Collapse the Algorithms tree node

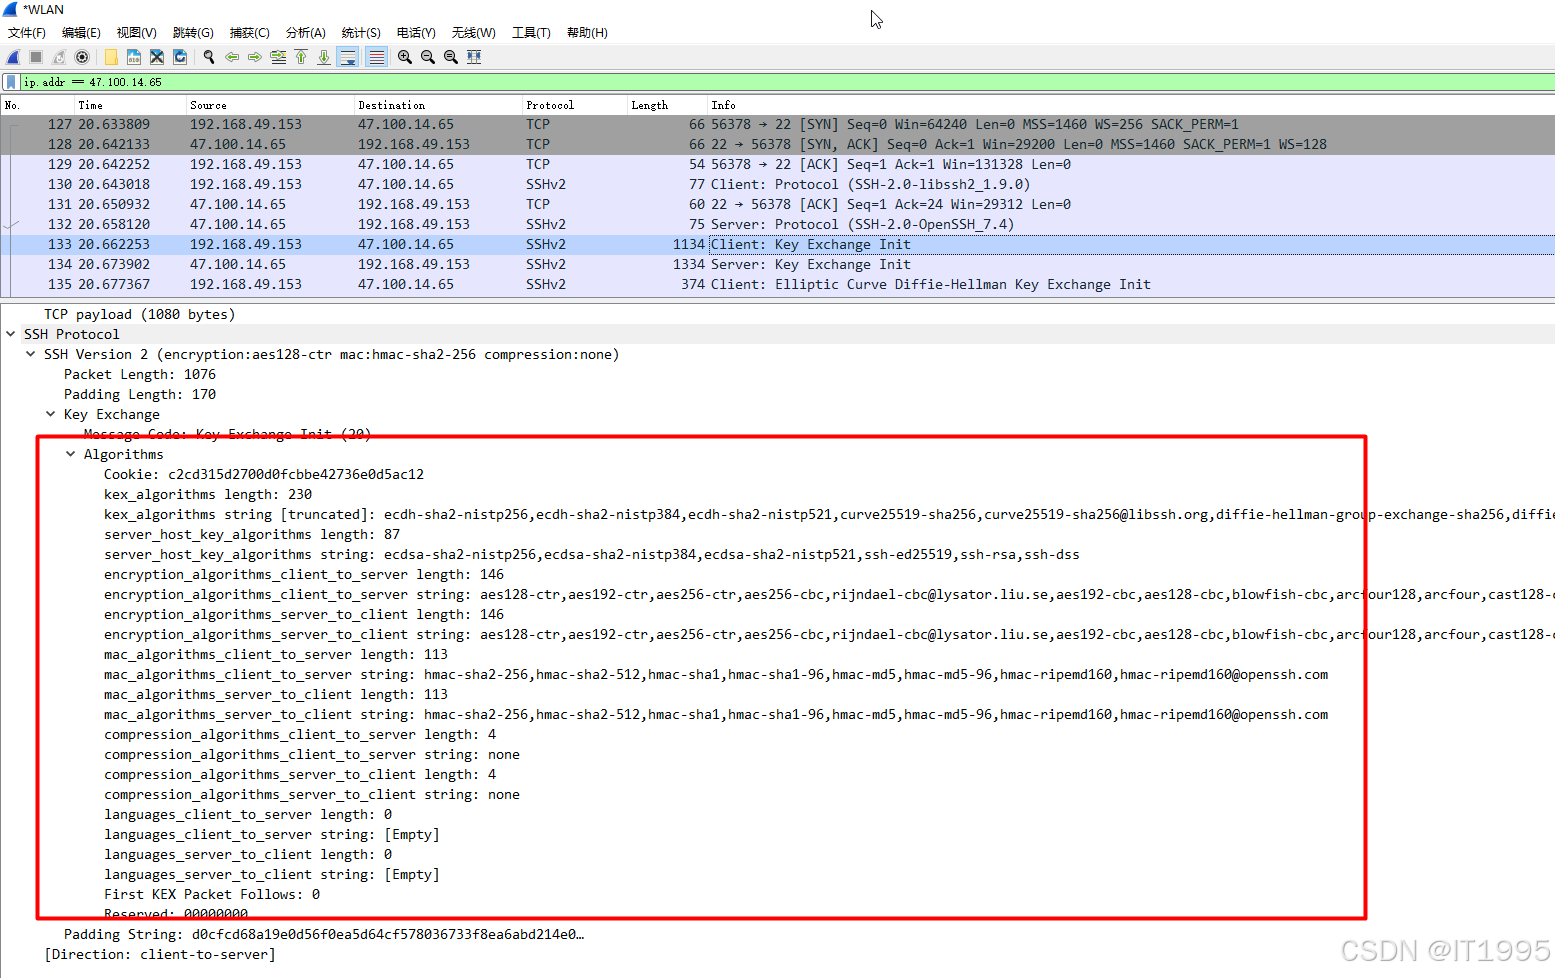[x=69, y=453]
